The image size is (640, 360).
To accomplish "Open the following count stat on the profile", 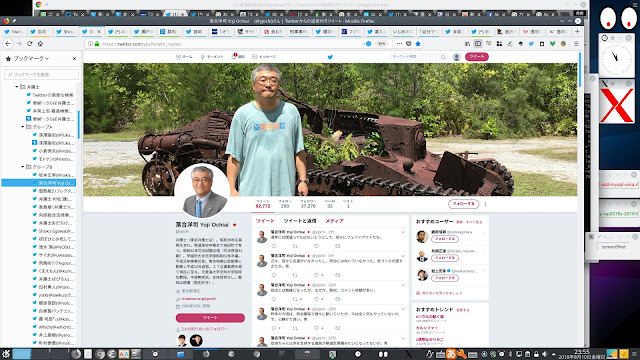I will [285, 204].
